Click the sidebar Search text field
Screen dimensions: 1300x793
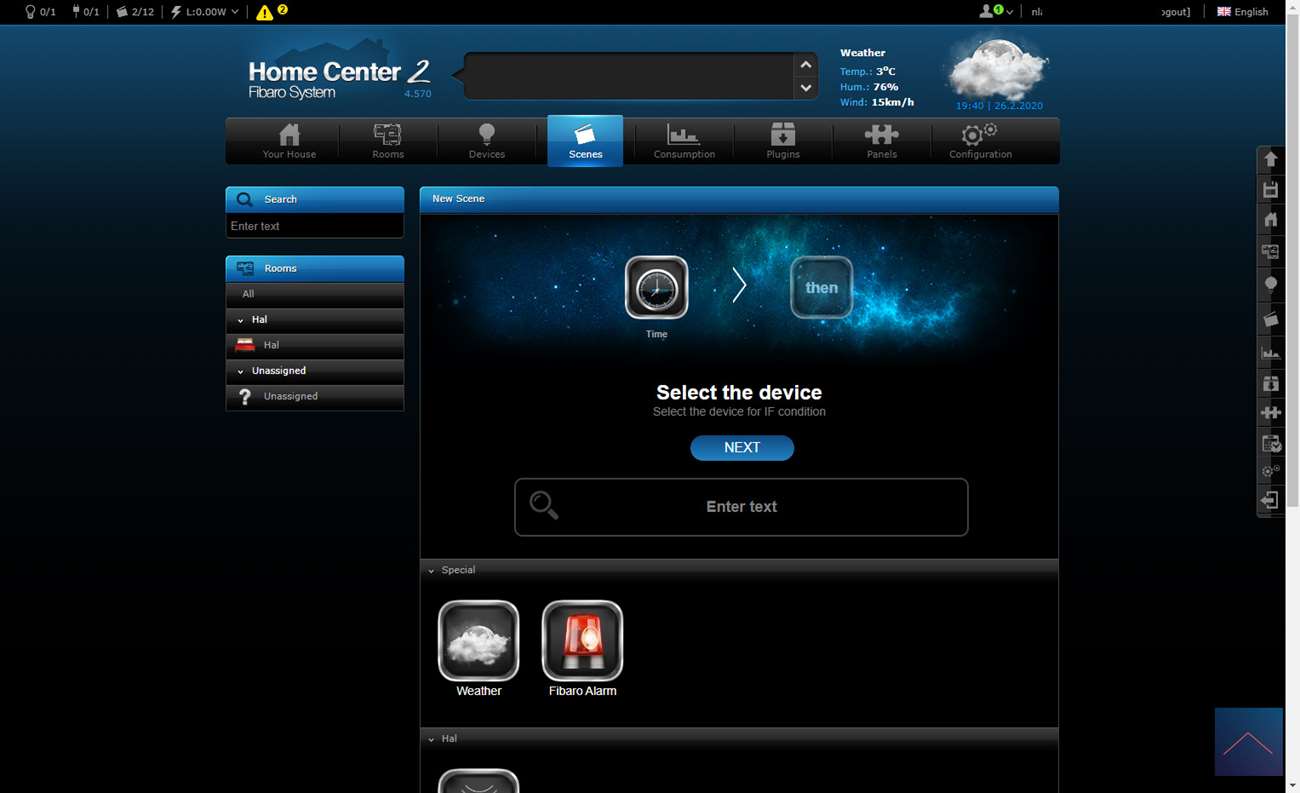[x=314, y=226]
